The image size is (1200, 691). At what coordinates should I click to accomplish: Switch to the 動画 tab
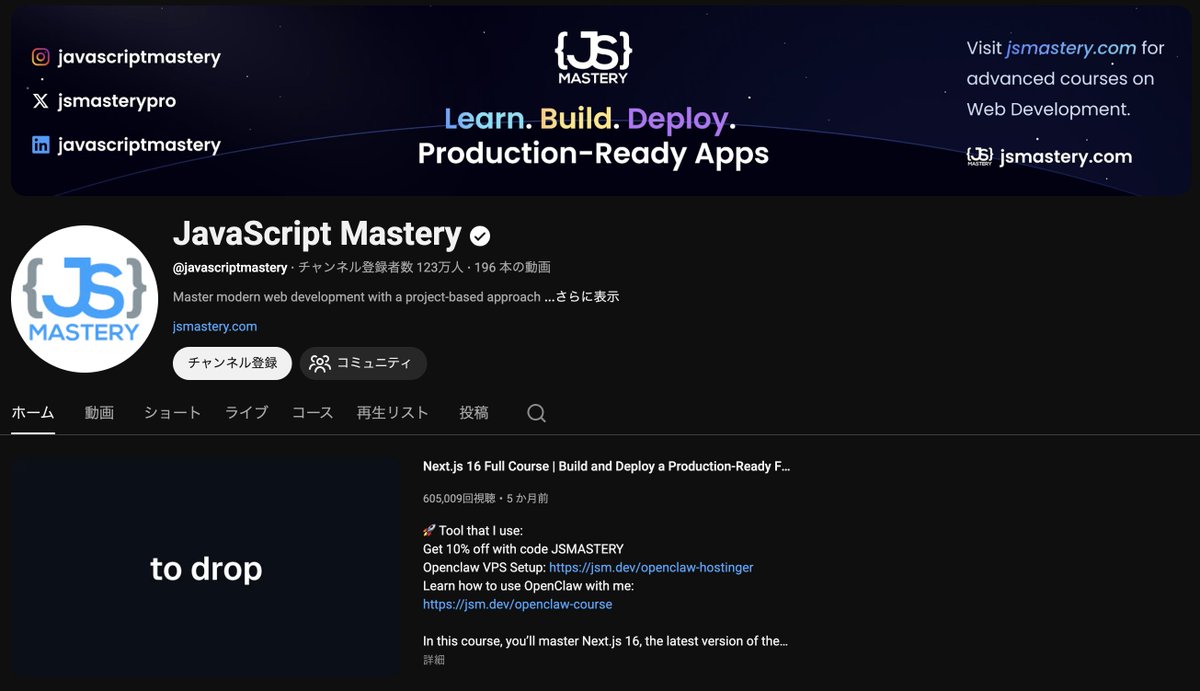point(99,412)
